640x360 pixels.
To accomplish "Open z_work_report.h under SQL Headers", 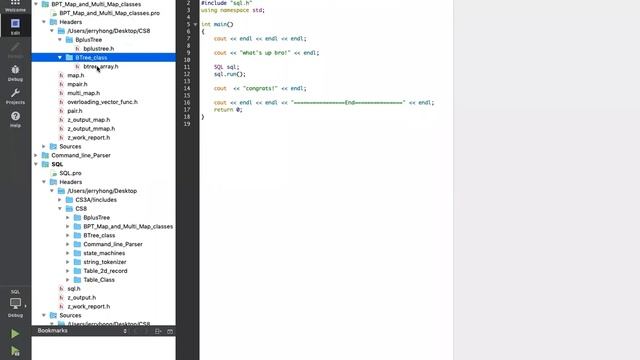I will (x=89, y=307).
